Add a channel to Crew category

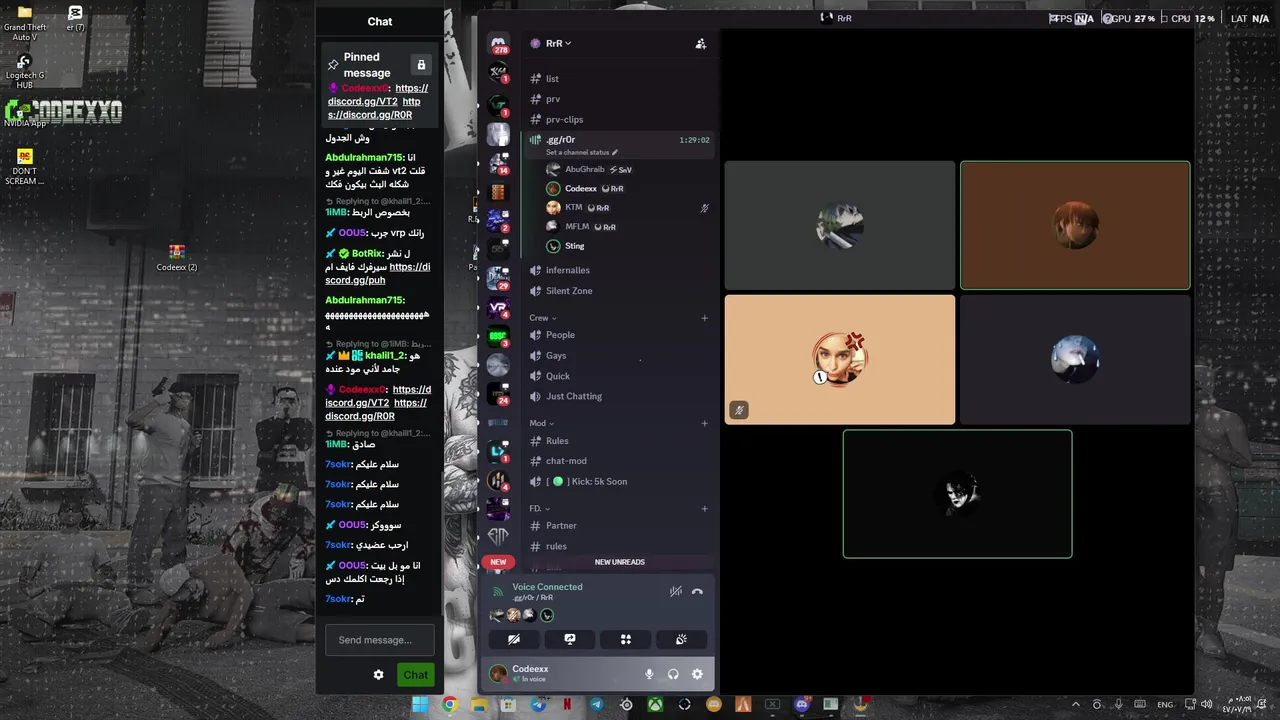[704, 318]
